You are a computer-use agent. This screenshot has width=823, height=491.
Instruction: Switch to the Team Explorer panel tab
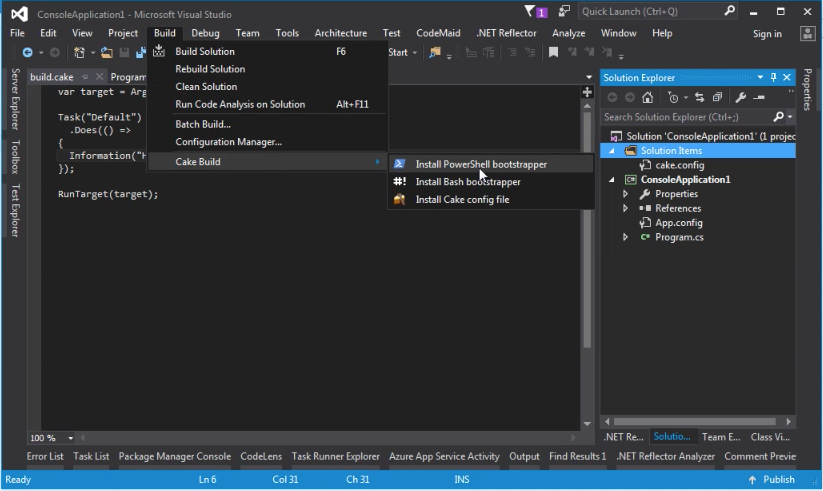721,437
